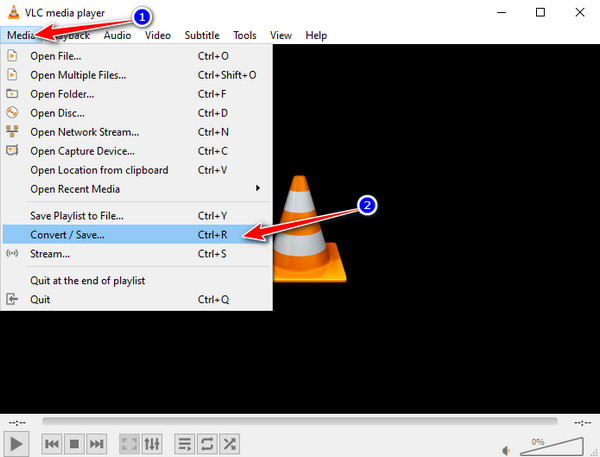Click the Next media button
The image size is (600, 457).
pyautogui.click(x=96, y=444)
